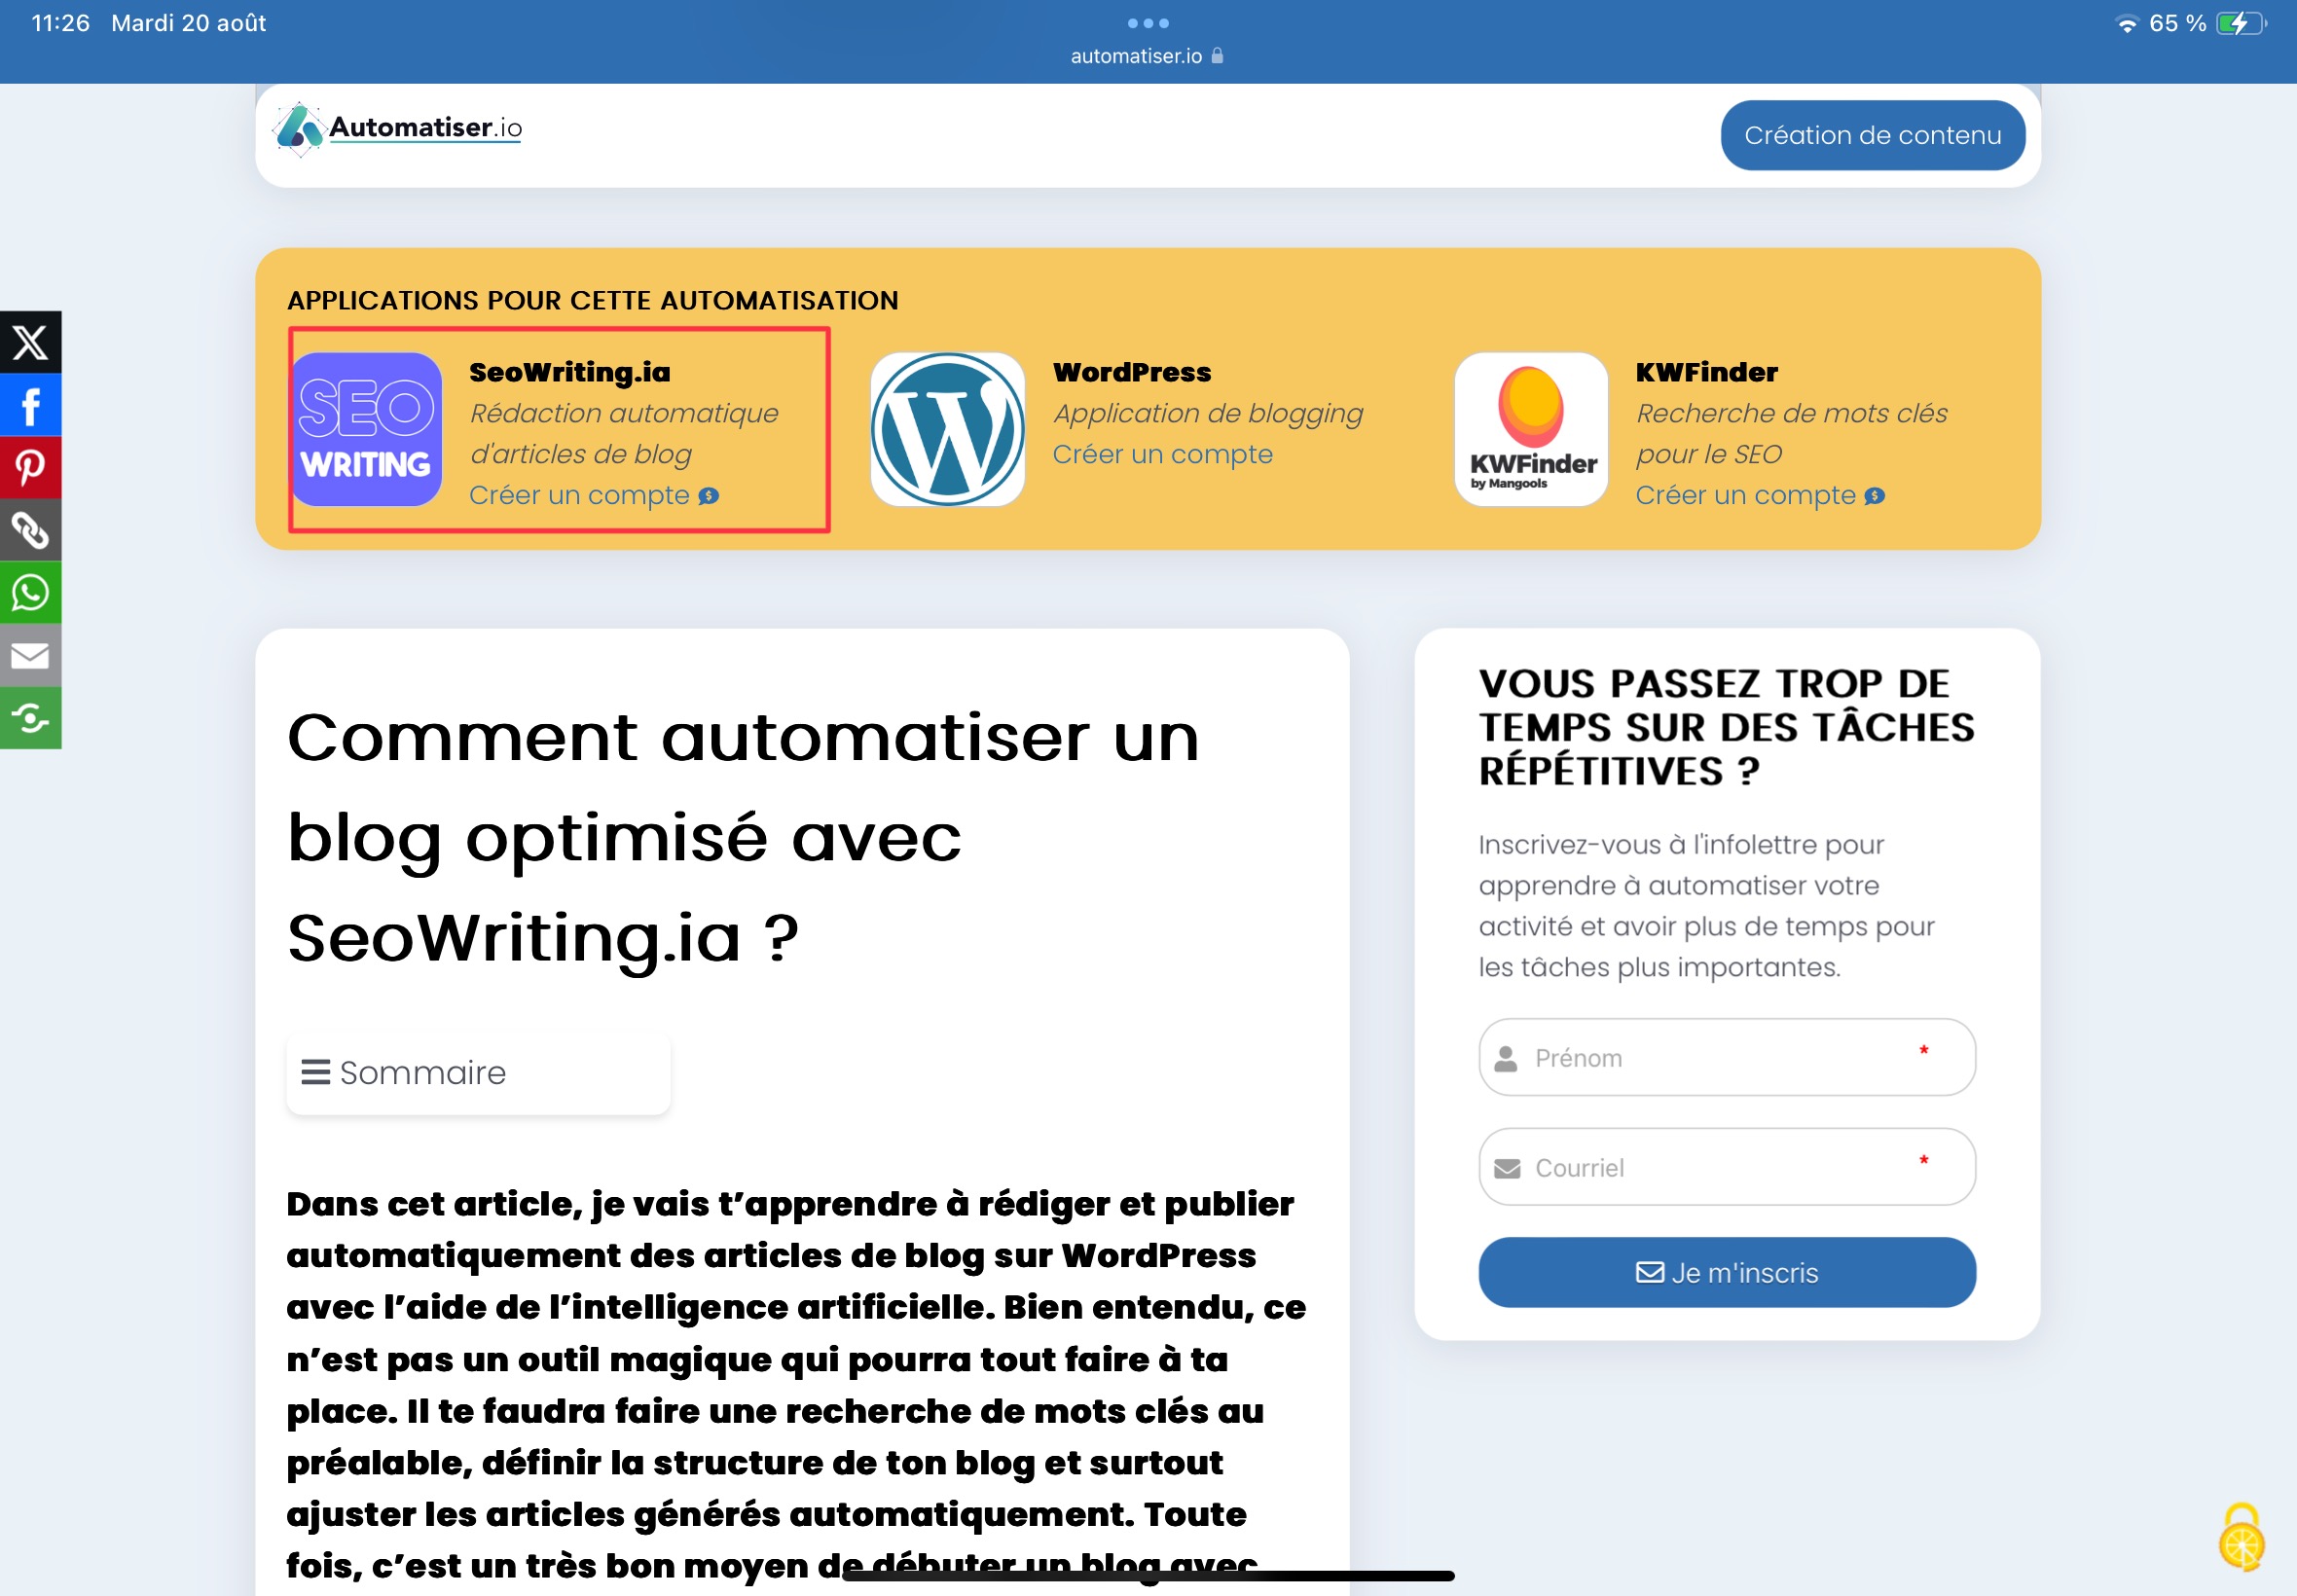This screenshot has height=1596, width=2297.
Task: Pin this page on Pinterest
Action: tap(30, 467)
